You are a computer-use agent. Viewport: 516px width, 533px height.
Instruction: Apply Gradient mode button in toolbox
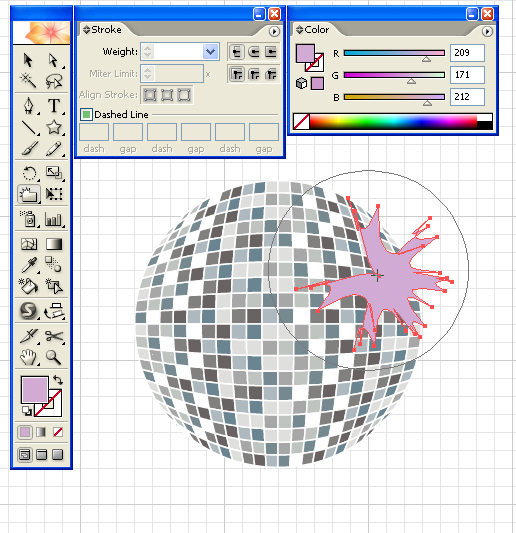(x=41, y=432)
